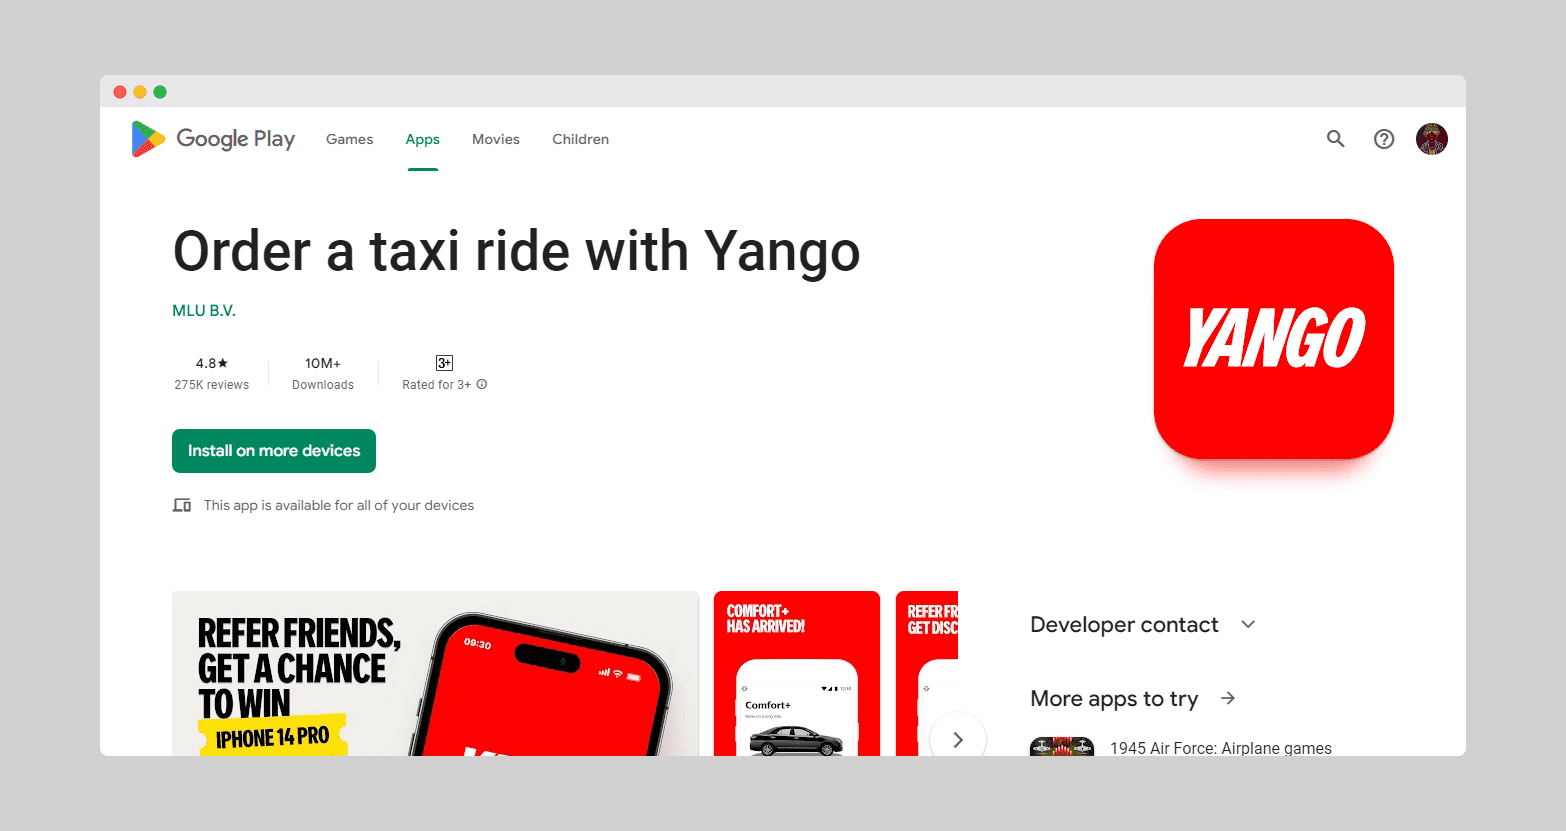Open the account profile avatar
The width and height of the screenshot is (1566, 831).
click(1432, 139)
